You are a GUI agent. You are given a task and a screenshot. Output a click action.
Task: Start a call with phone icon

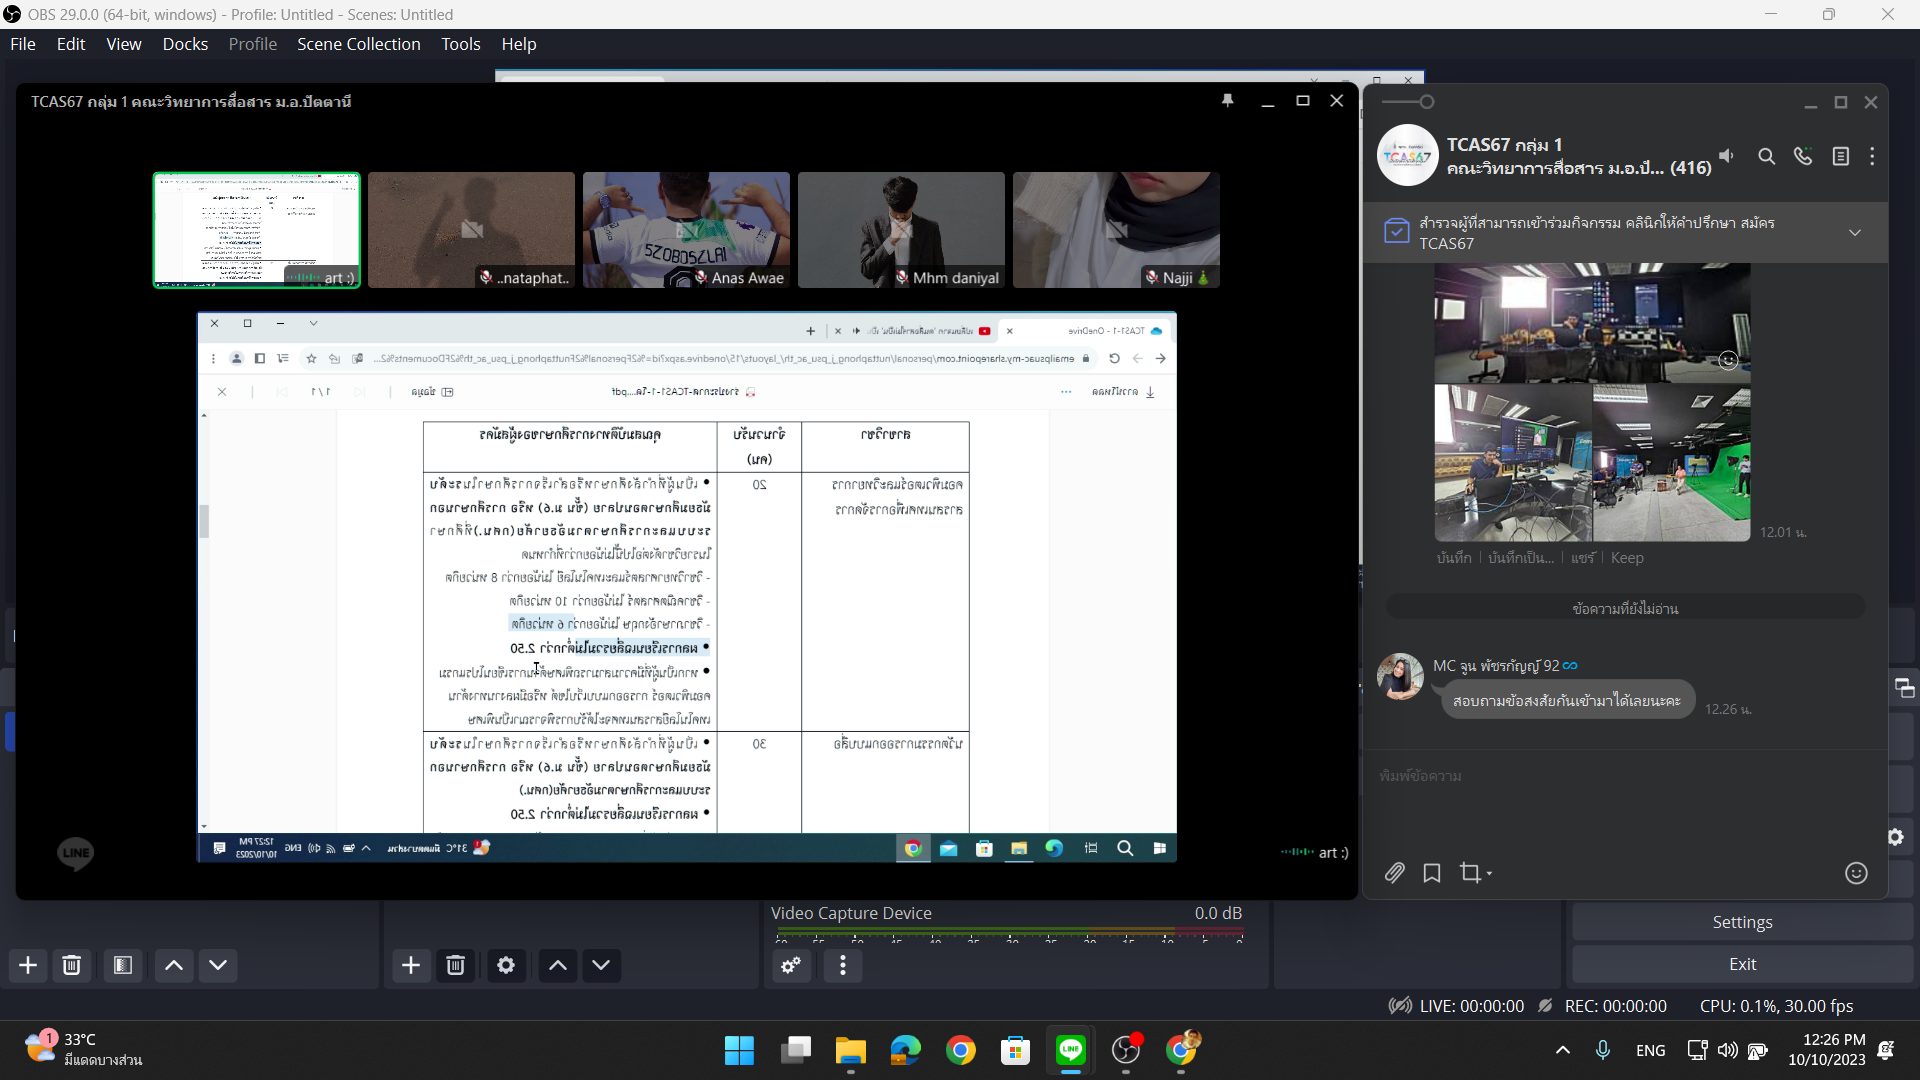click(1803, 157)
